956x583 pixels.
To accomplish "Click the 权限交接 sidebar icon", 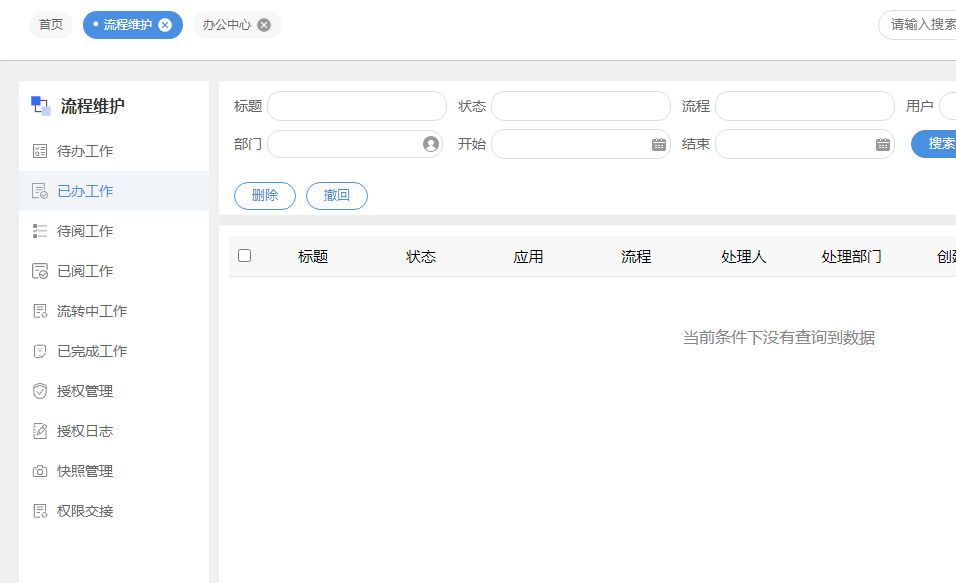I will tap(40, 511).
